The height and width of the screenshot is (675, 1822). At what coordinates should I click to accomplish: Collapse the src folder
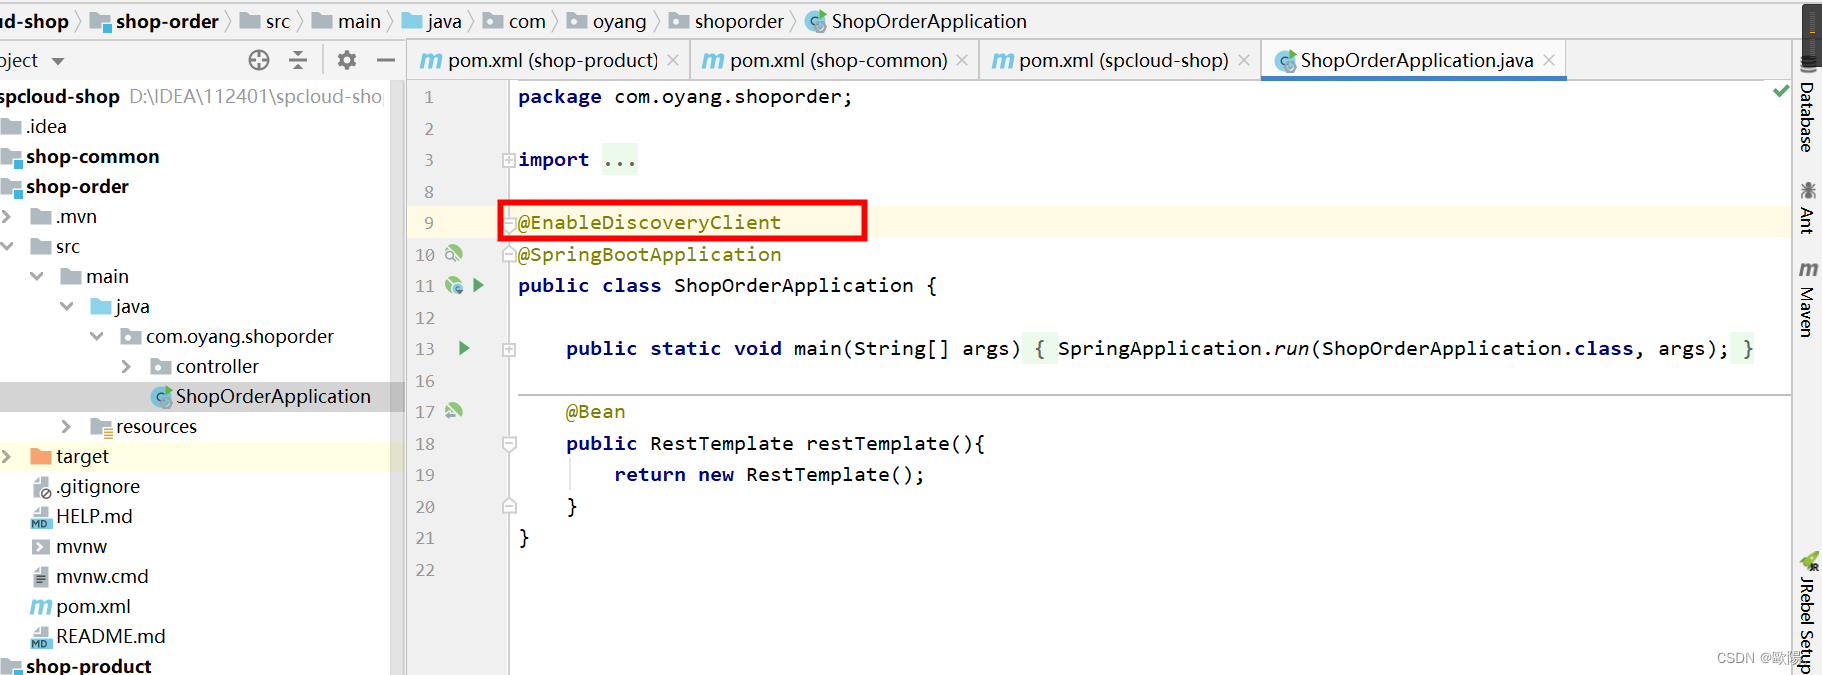[x=7, y=246]
